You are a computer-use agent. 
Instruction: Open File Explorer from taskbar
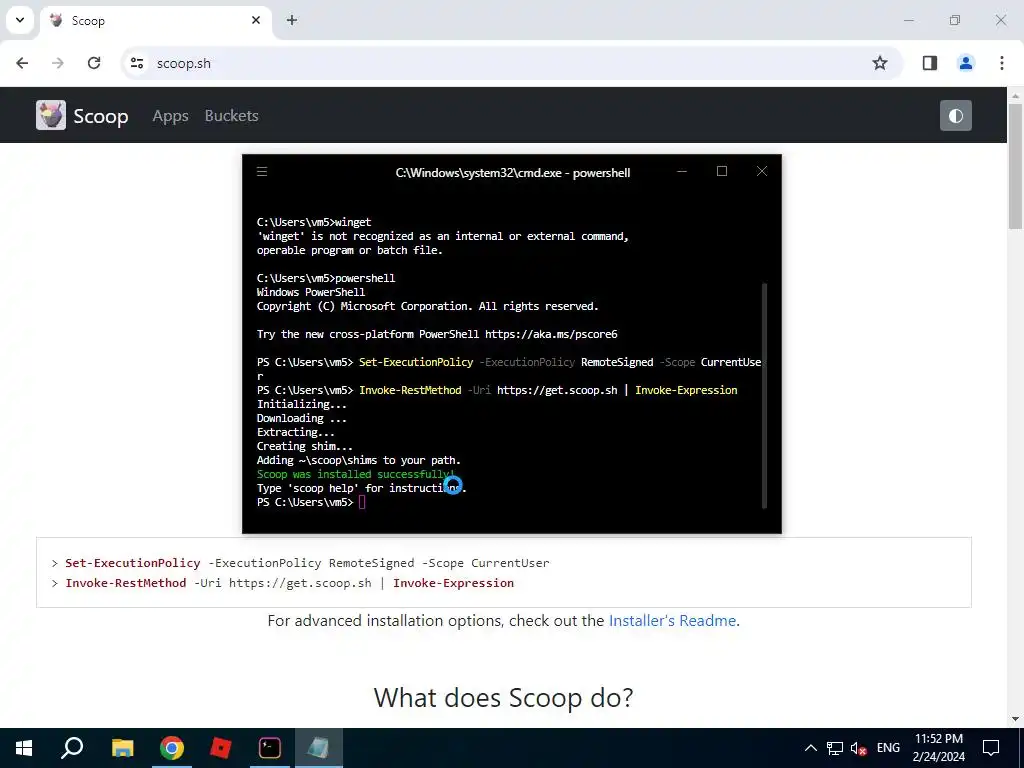point(122,748)
